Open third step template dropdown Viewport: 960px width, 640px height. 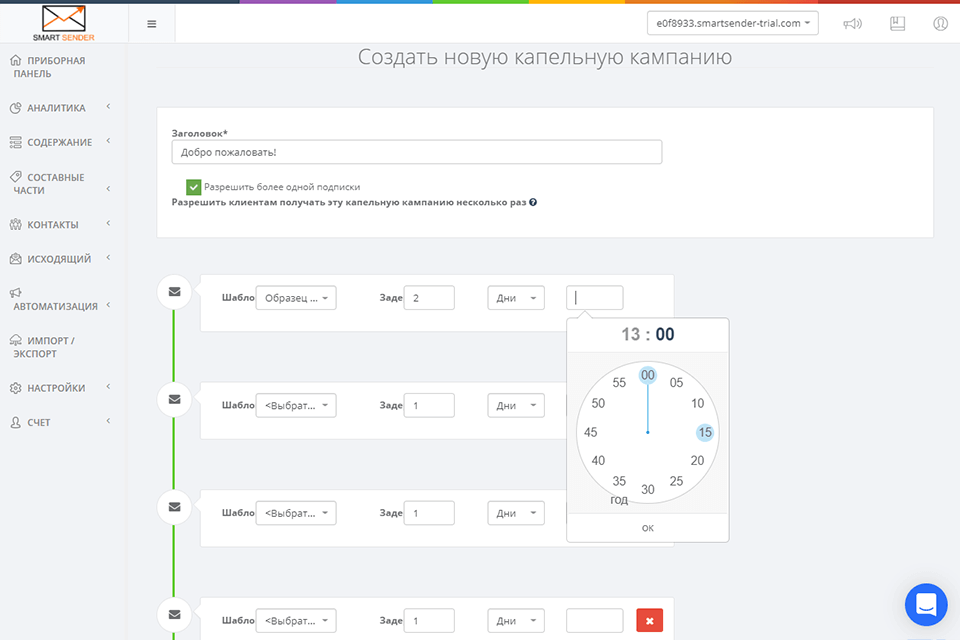(296, 513)
